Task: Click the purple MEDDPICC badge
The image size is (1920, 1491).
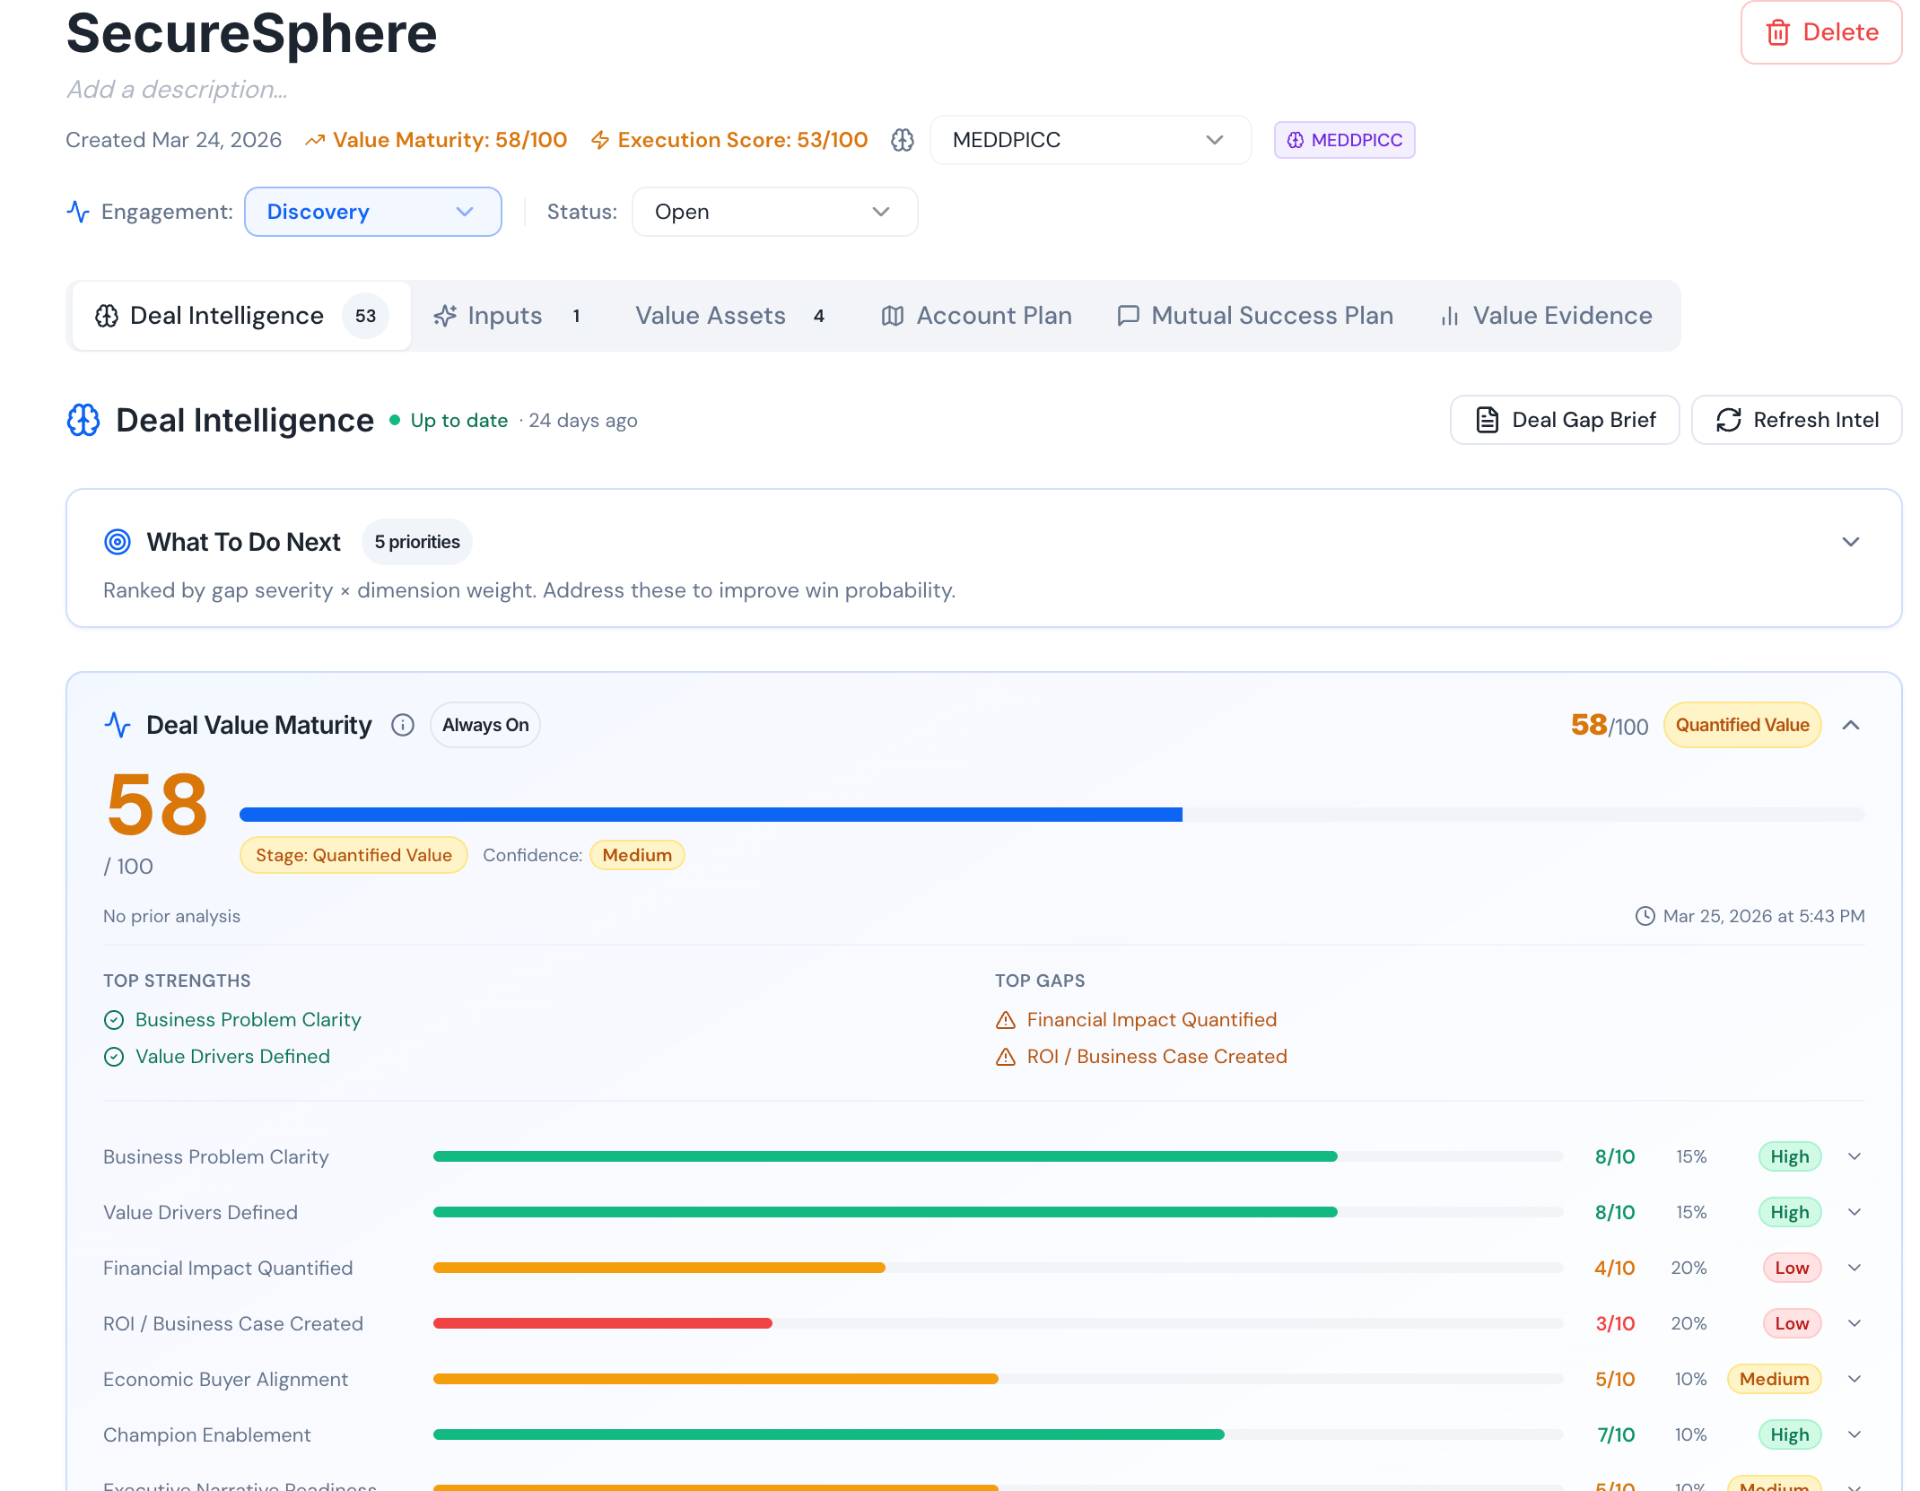Action: tap(1344, 140)
